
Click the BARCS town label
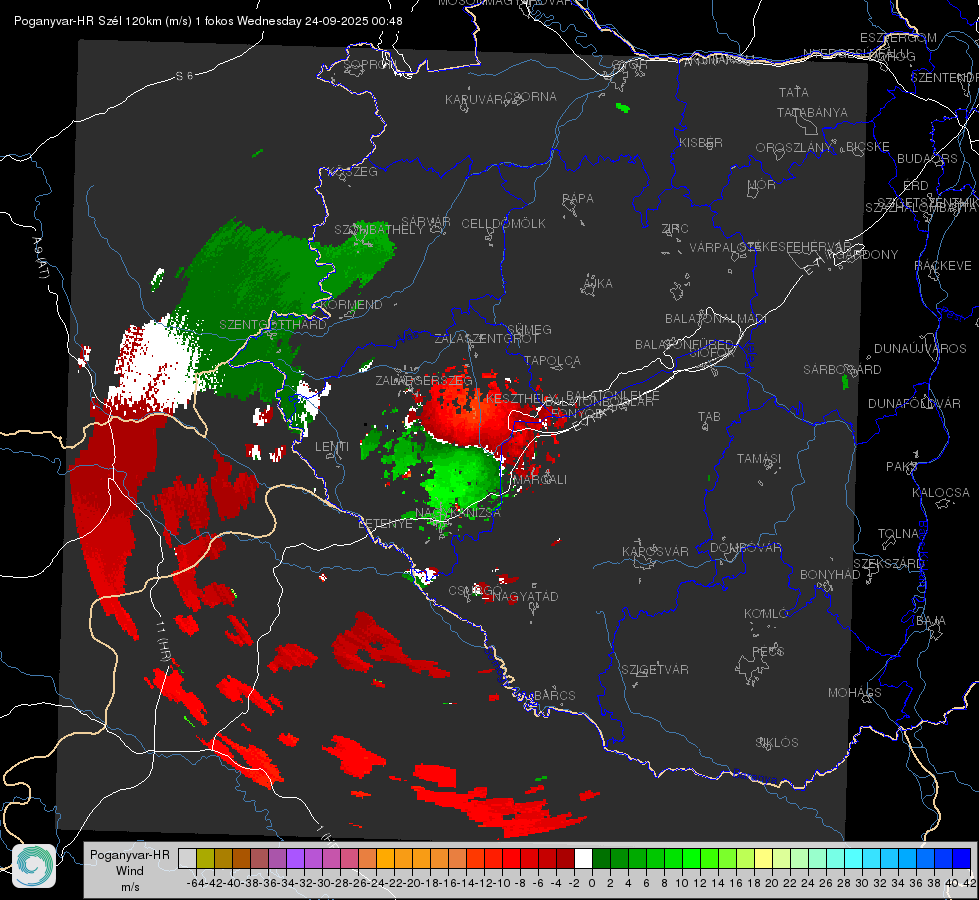tap(554, 695)
